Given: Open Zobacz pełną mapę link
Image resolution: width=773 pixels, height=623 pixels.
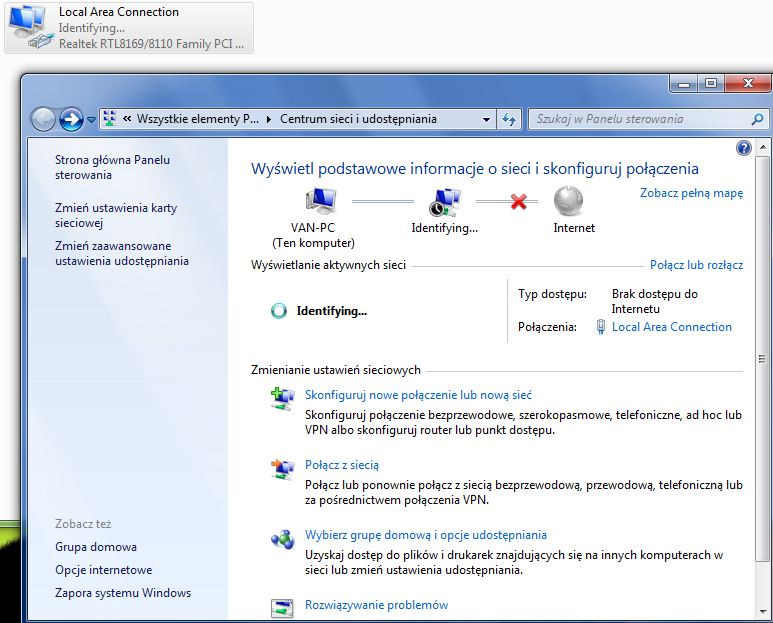Looking at the screenshot, I should coord(691,193).
